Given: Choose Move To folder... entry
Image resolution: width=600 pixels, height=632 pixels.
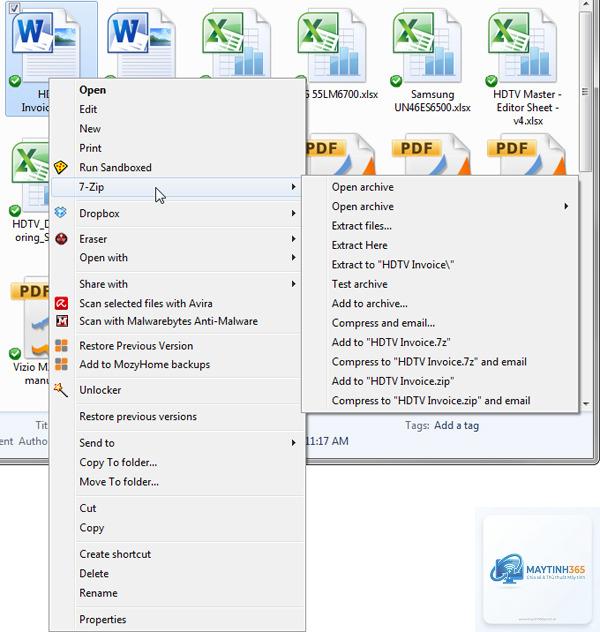Looking at the screenshot, I should pyautogui.click(x=176, y=481).
